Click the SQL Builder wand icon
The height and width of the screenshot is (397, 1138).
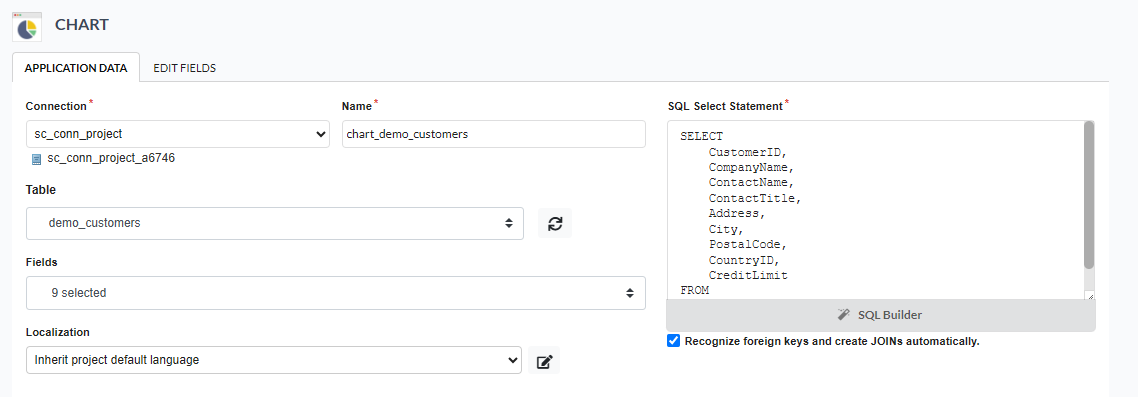click(x=843, y=315)
